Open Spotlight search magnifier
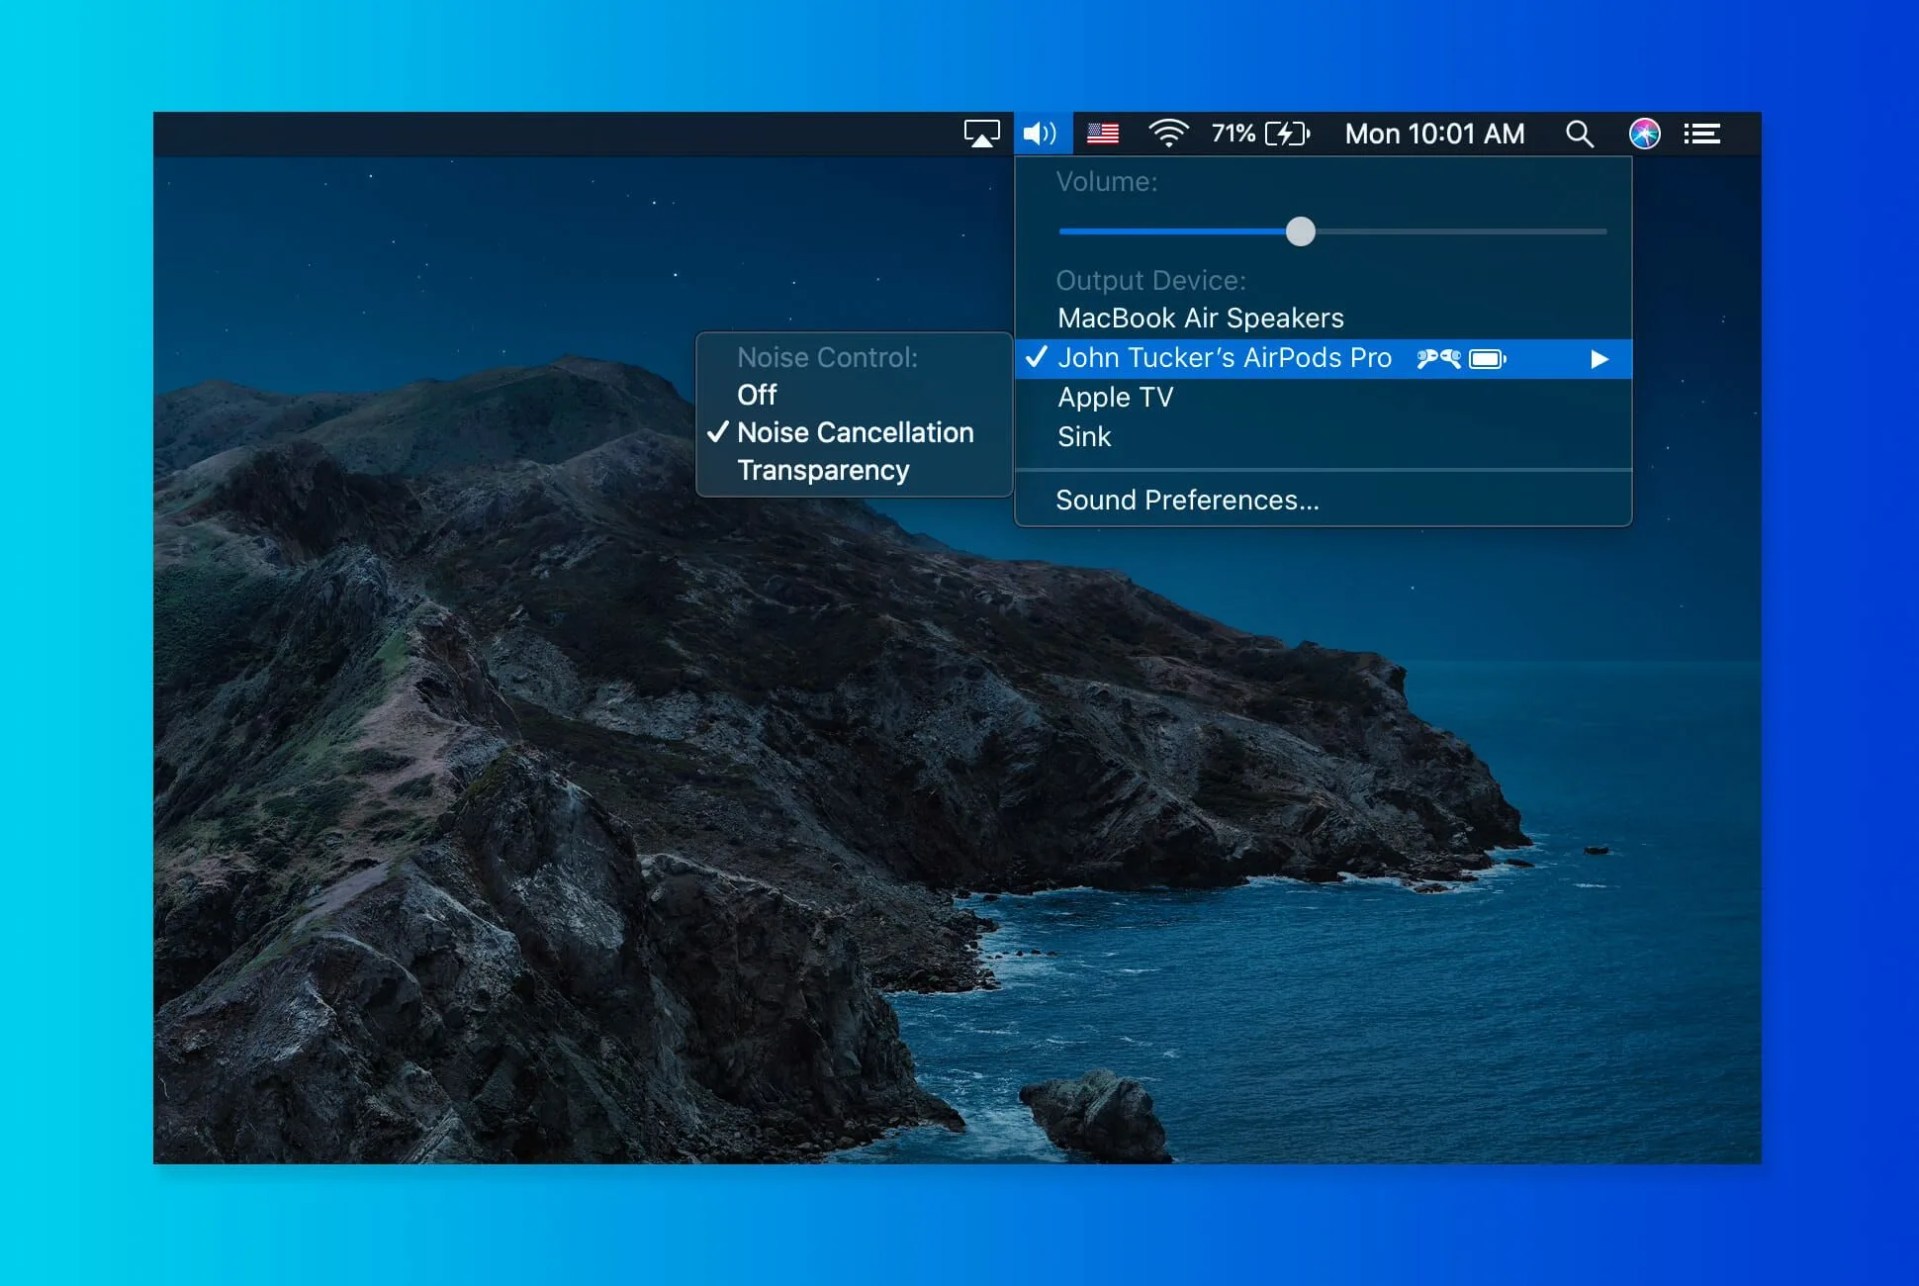Screen dimensions: 1919x1286 pos(1579,133)
